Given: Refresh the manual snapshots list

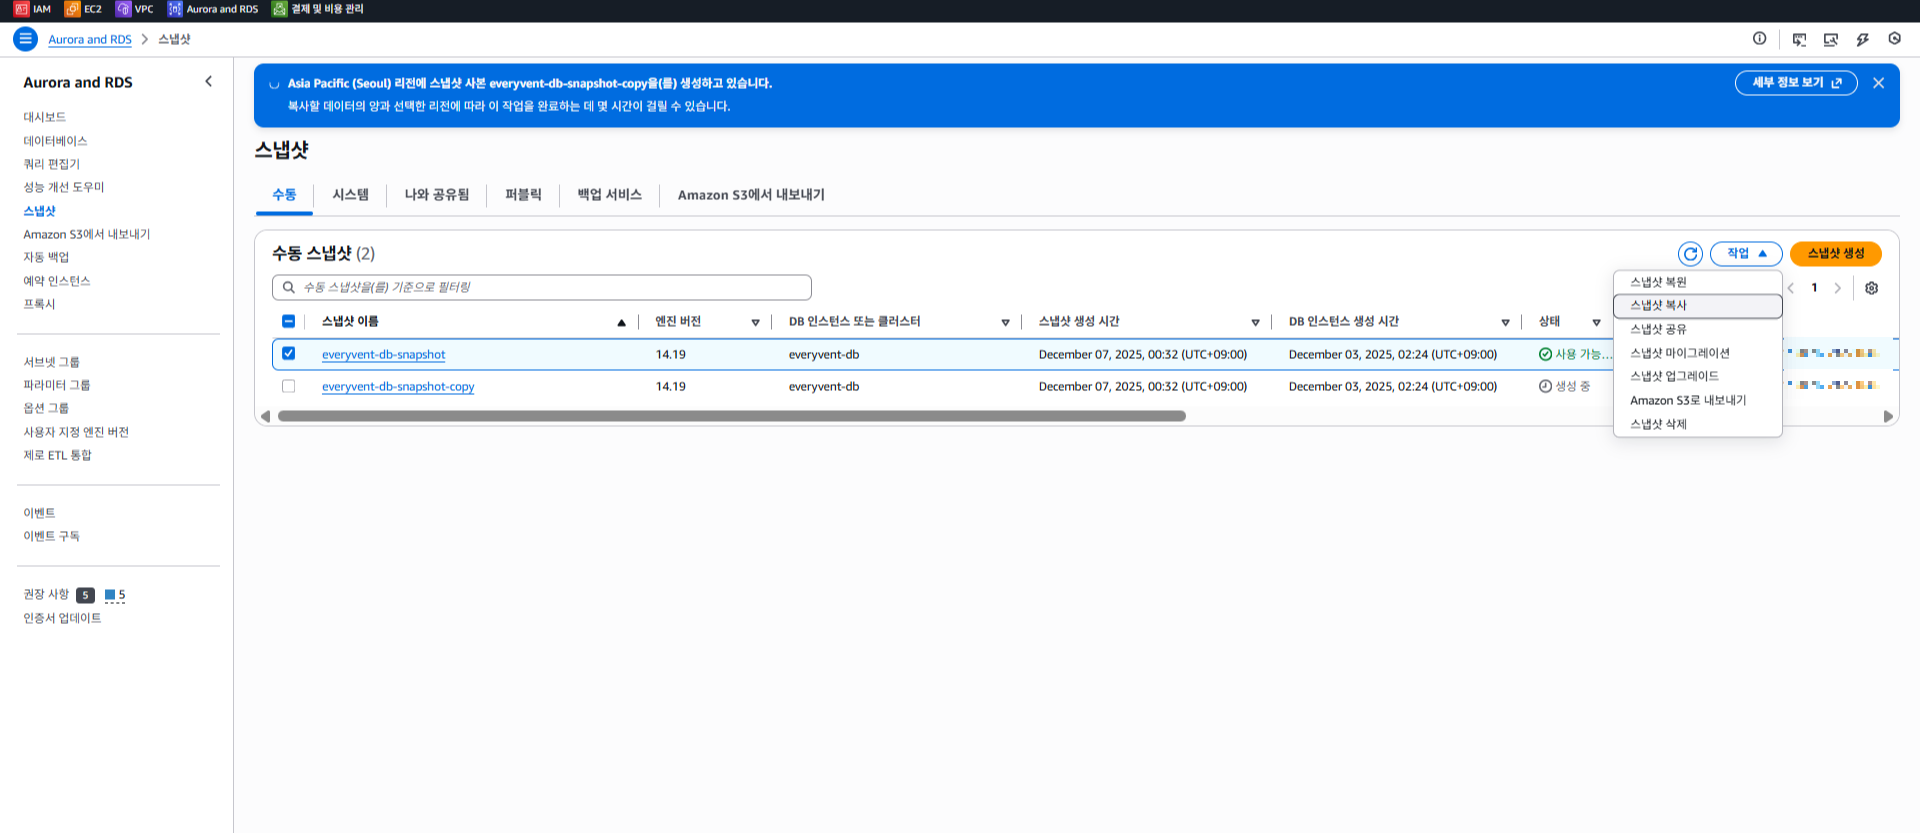Looking at the screenshot, I should click(1690, 254).
